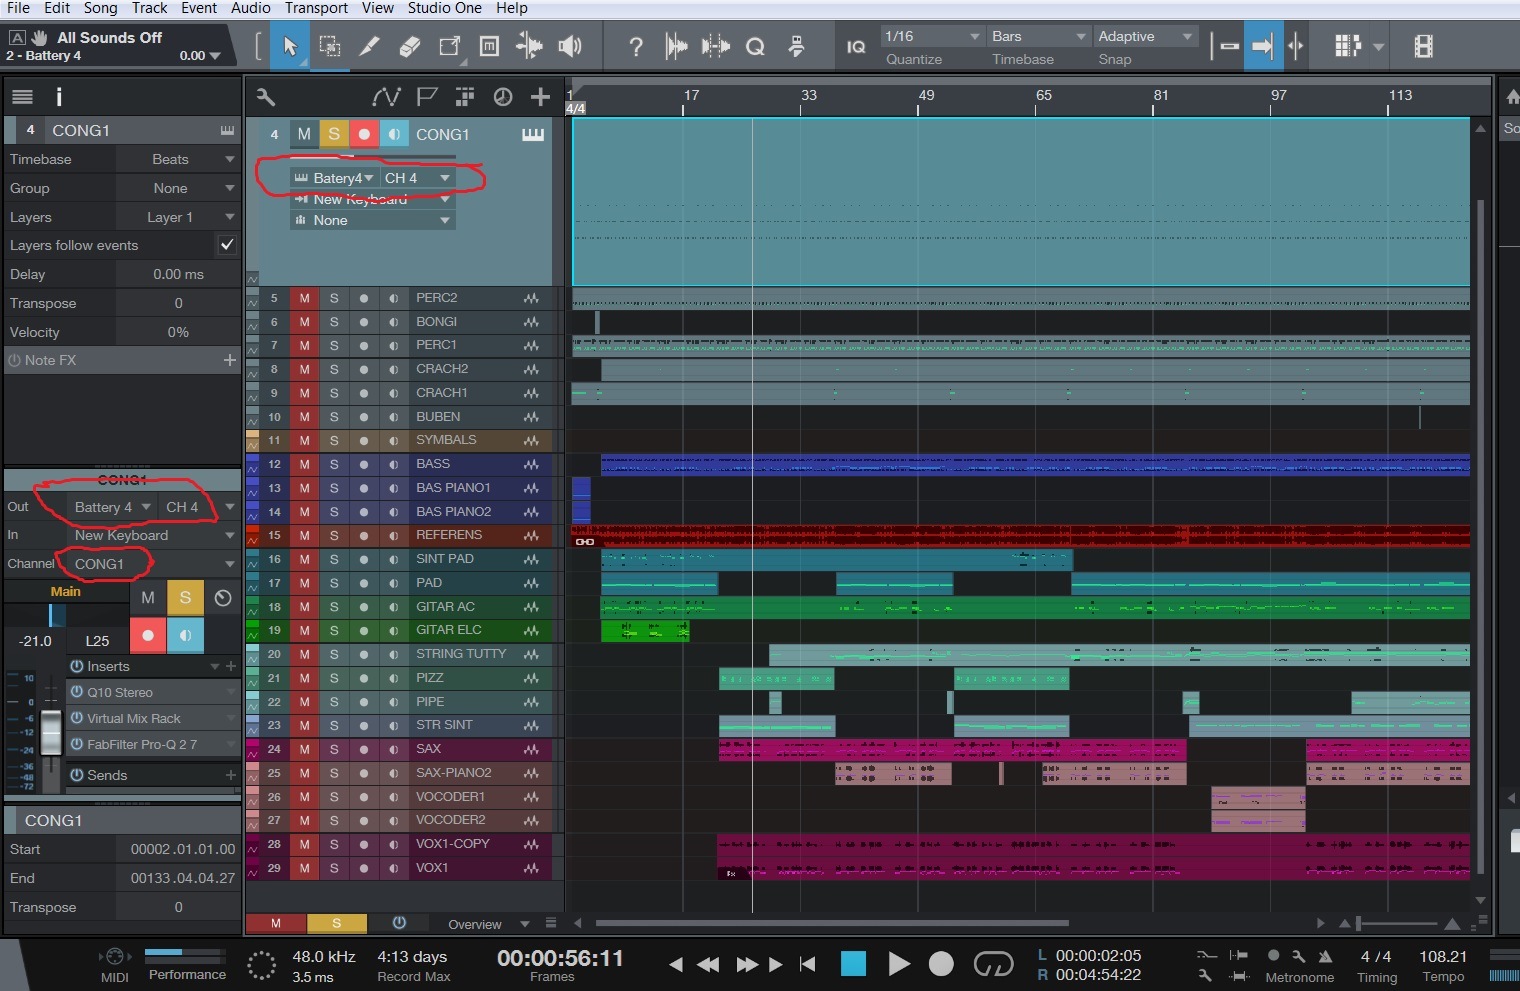Solo the SAX track
1520x991 pixels.
(334, 749)
